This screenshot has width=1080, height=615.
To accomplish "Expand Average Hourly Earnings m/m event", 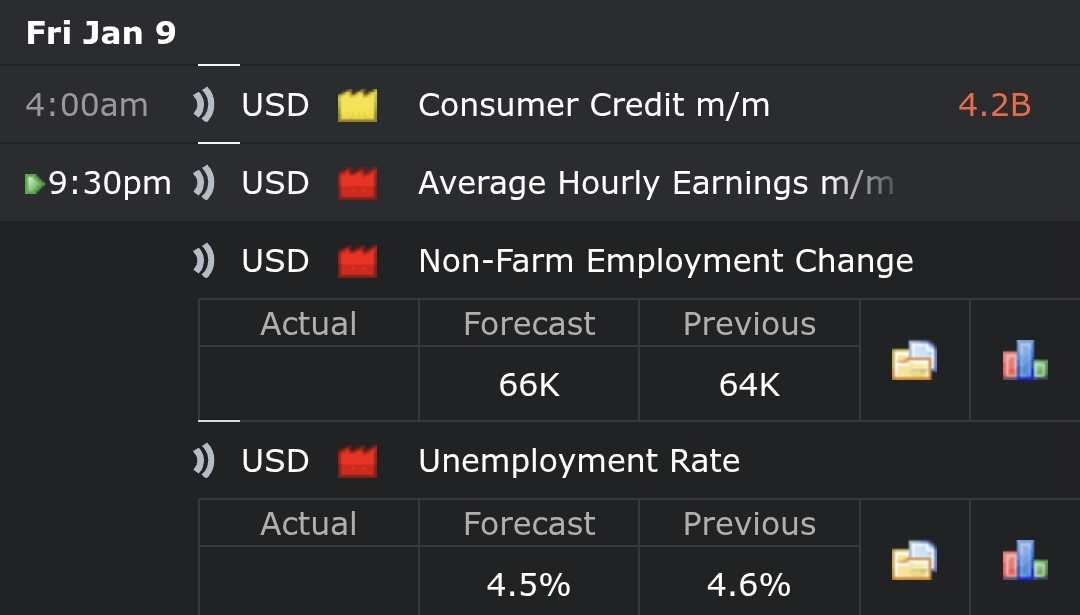I will [x=655, y=183].
